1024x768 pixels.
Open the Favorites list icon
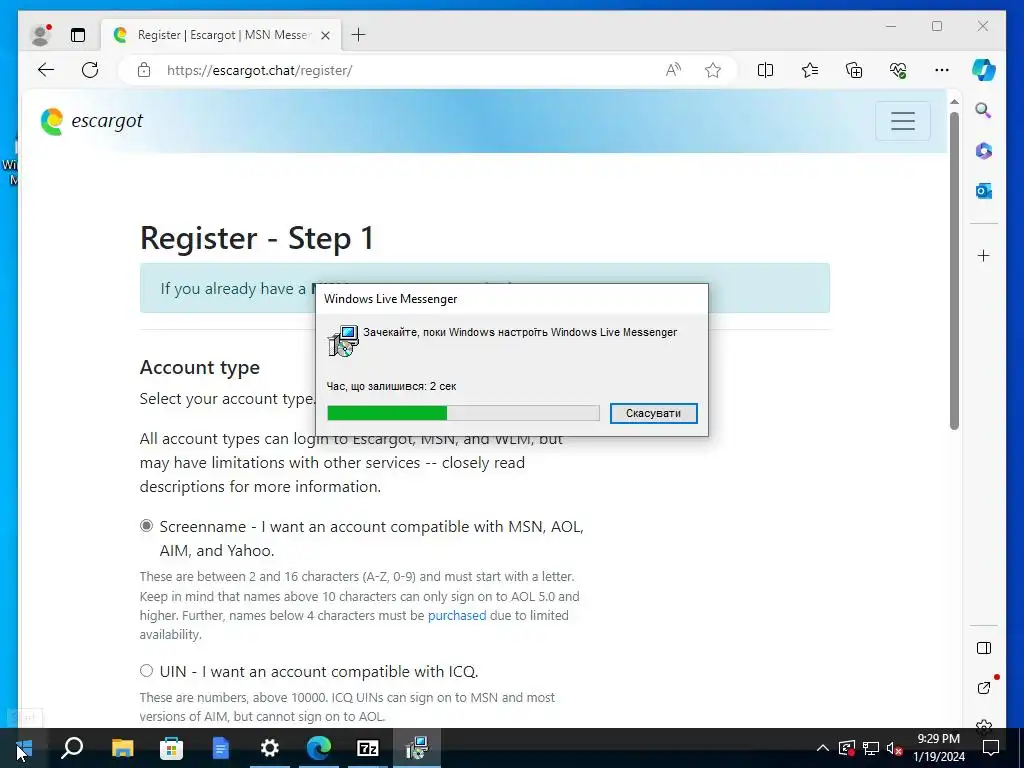[810, 70]
